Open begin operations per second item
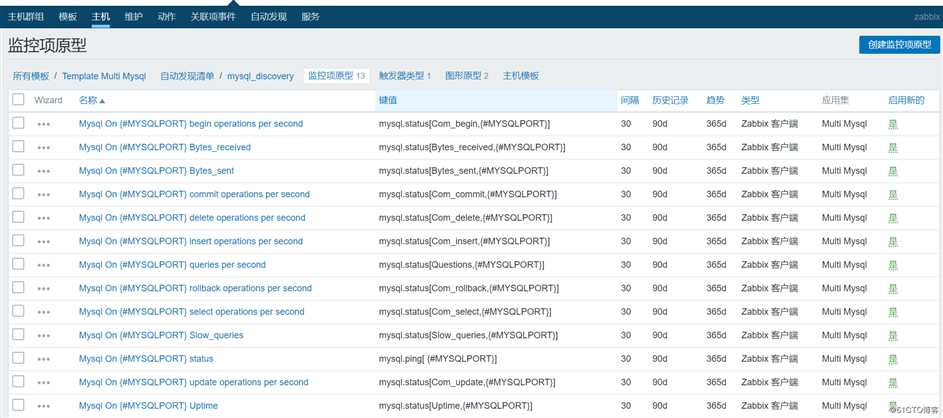Screen dimensions: 943x418 pyautogui.click(x=191, y=124)
